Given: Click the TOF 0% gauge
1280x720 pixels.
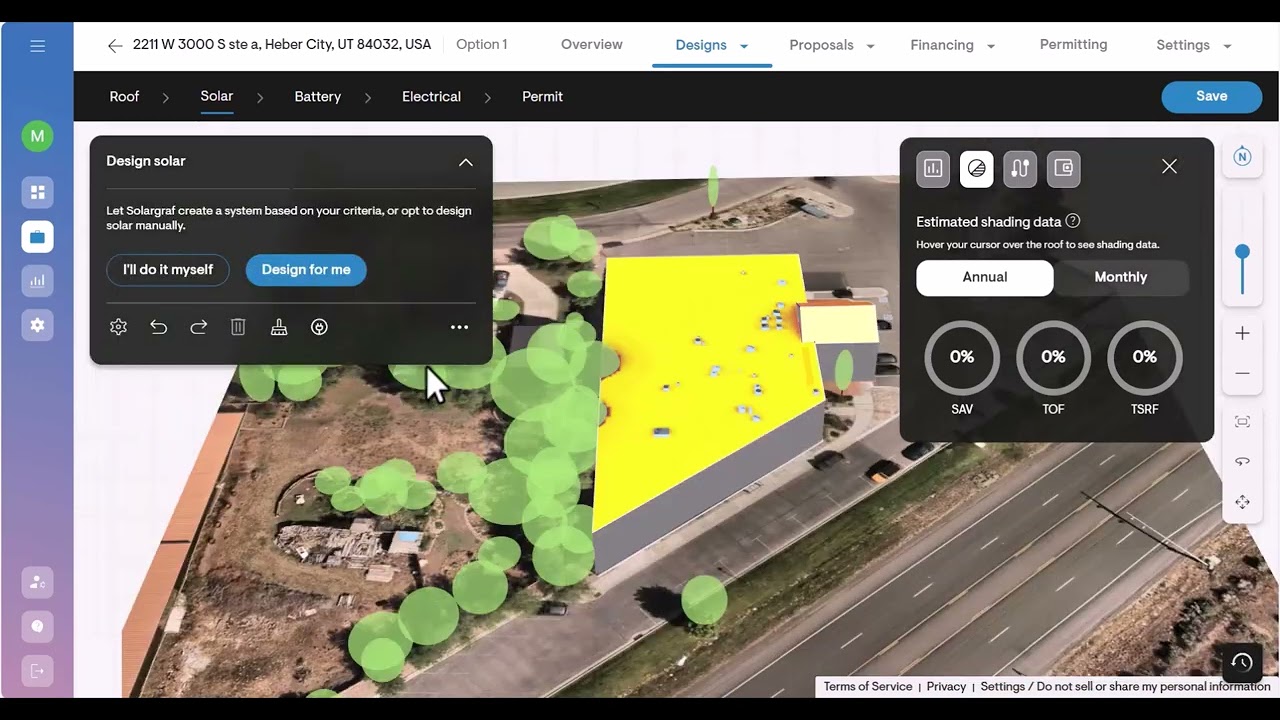Looking at the screenshot, I should tap(1053, 358).
